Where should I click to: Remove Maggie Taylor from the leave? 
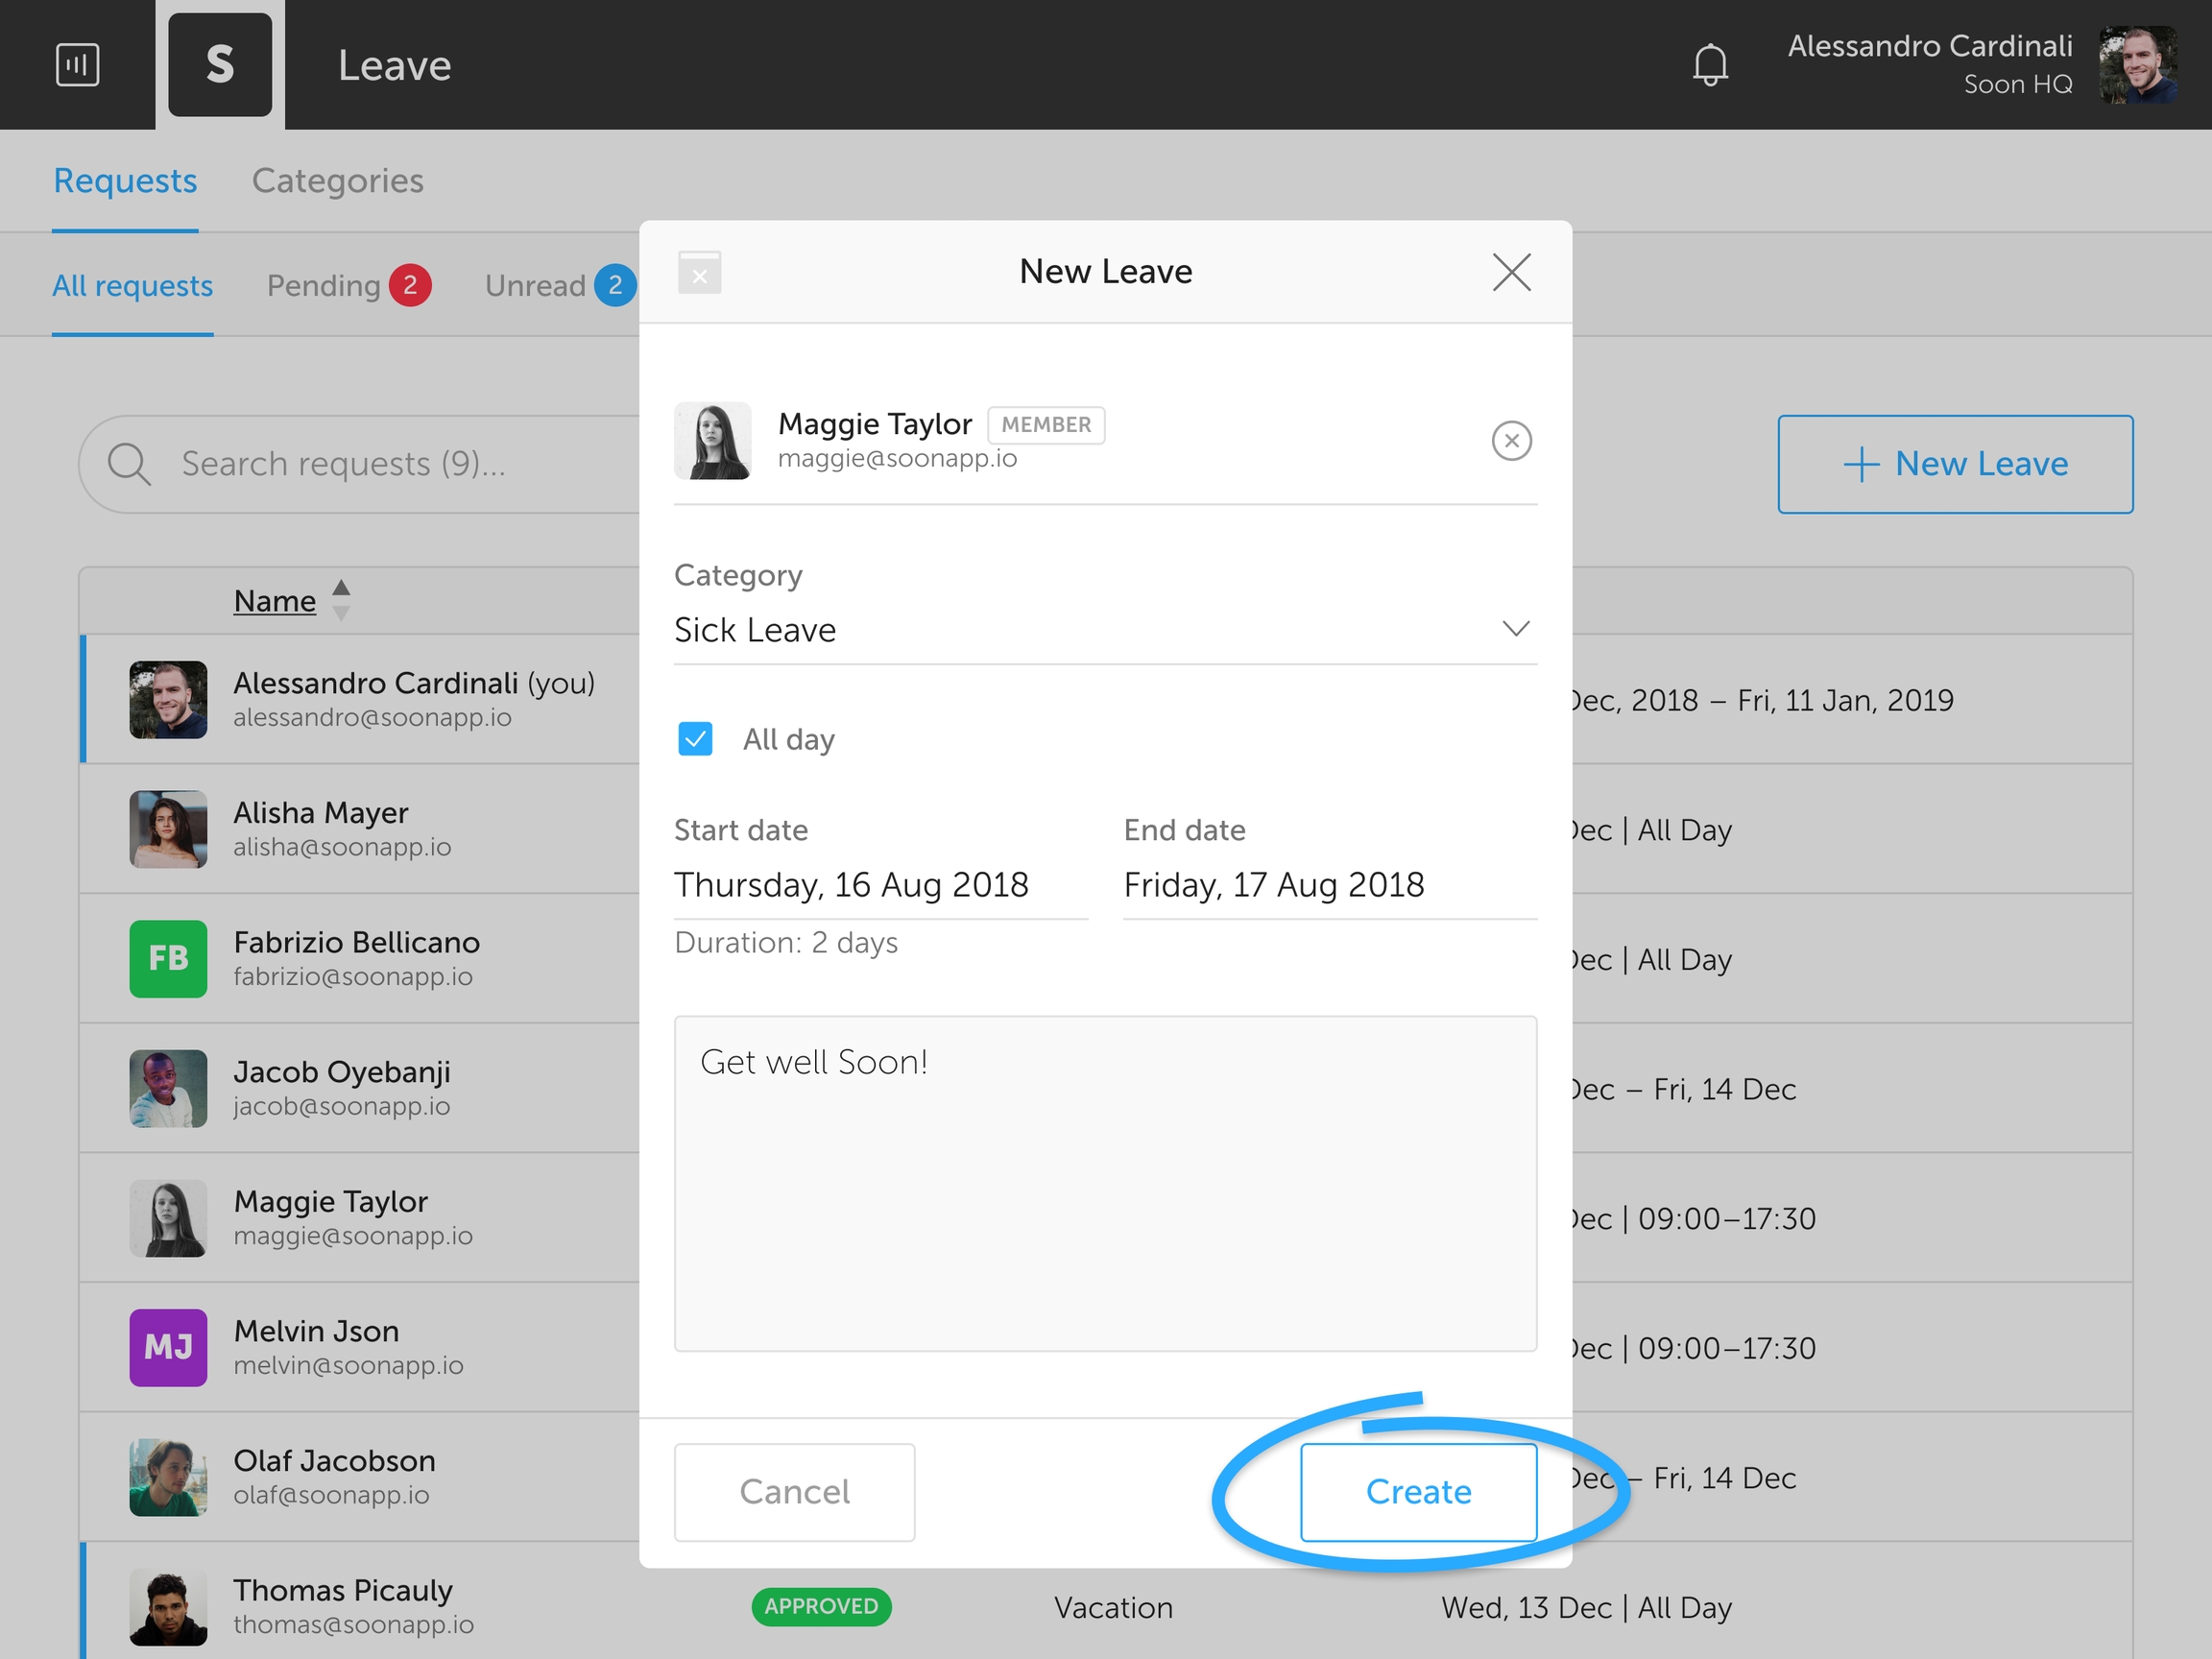click(x=1511, y=441)
